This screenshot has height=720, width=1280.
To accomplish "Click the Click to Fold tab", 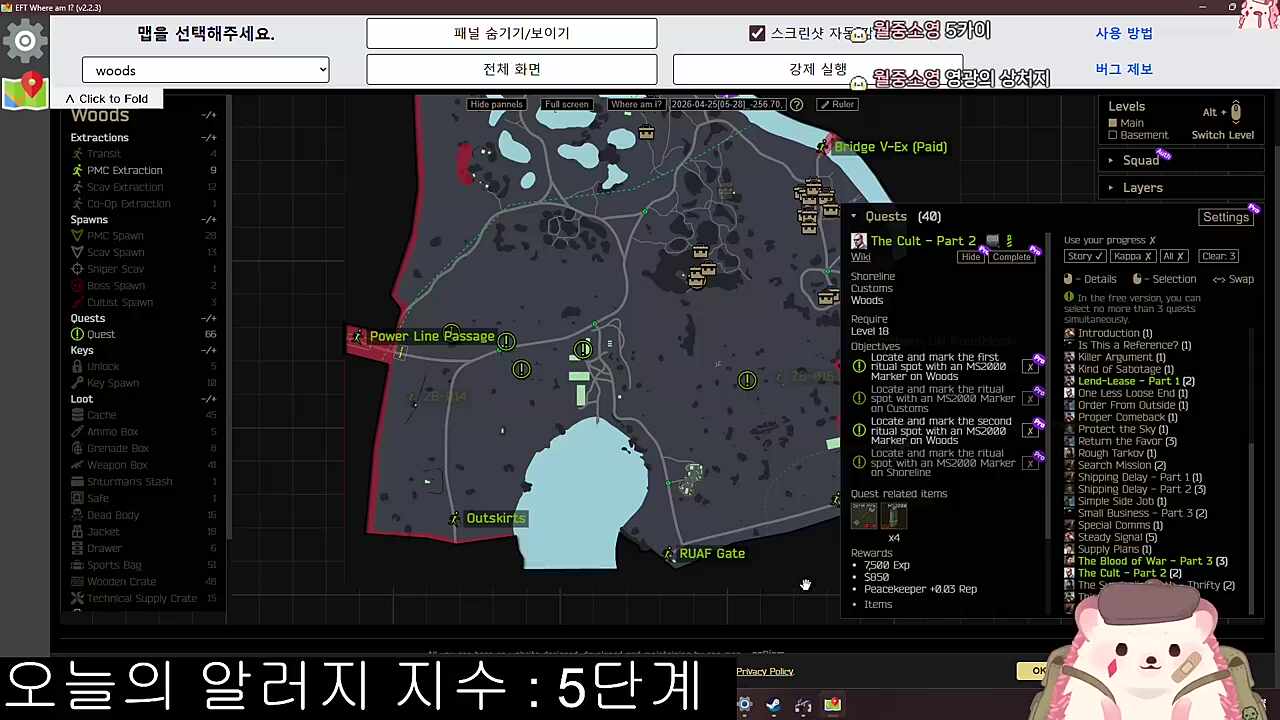I will pos(106,98).
